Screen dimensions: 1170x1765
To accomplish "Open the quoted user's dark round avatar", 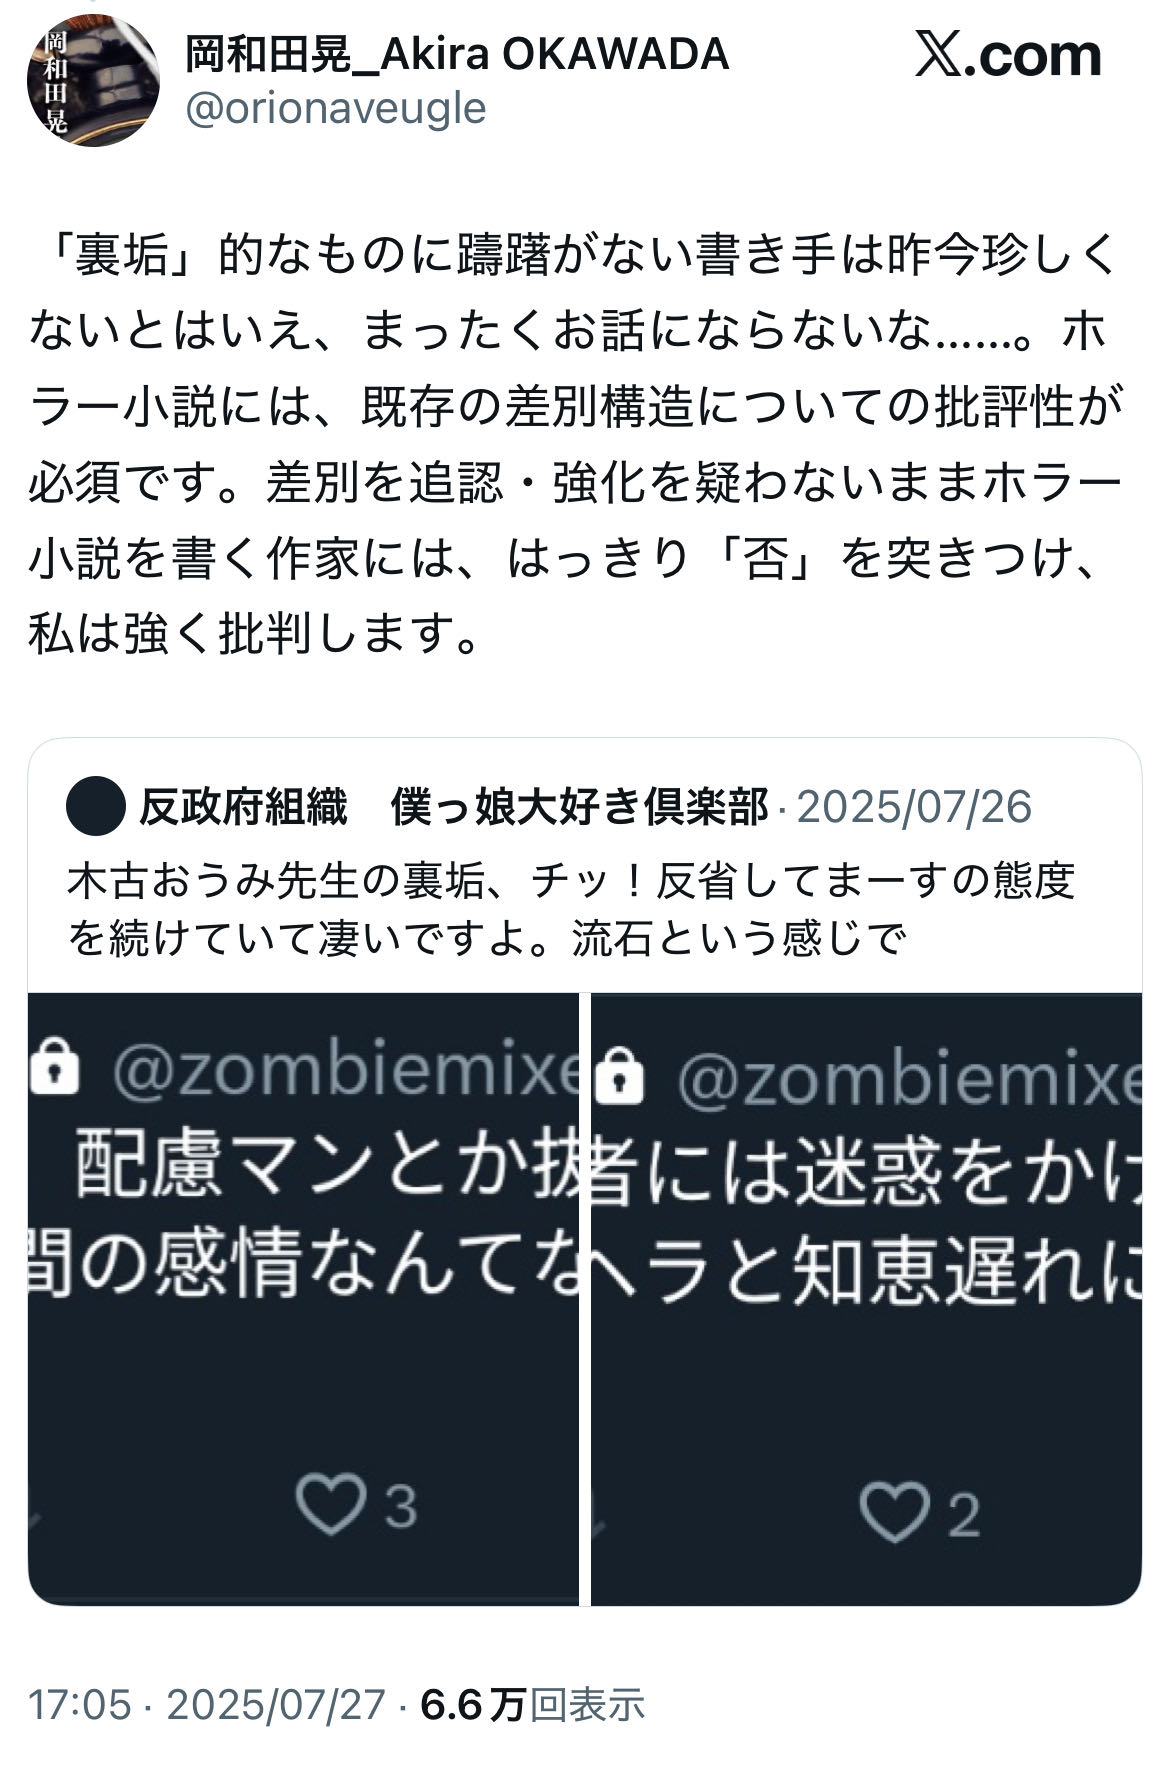I will [x=96, y=807].
